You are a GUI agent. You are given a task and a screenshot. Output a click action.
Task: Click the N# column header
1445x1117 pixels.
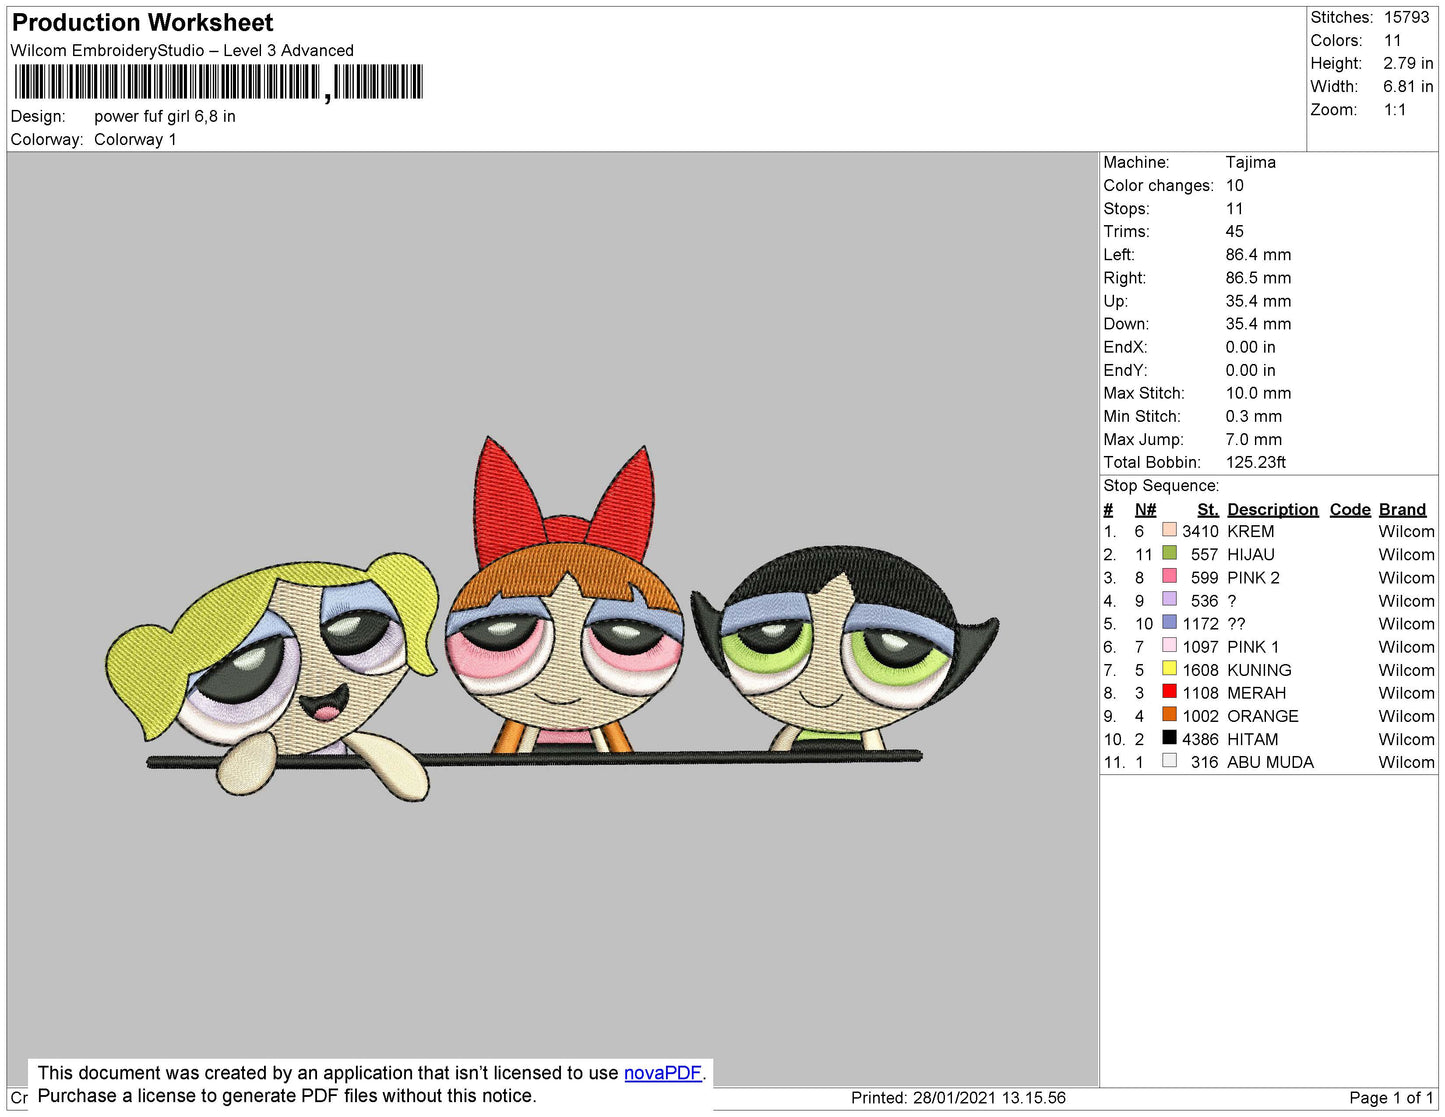(1145, 509)
